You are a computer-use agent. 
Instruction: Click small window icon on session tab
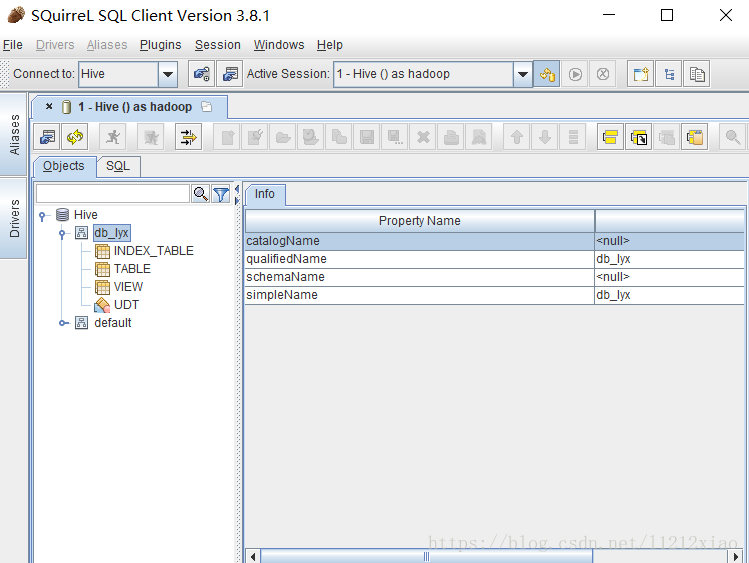206,106
